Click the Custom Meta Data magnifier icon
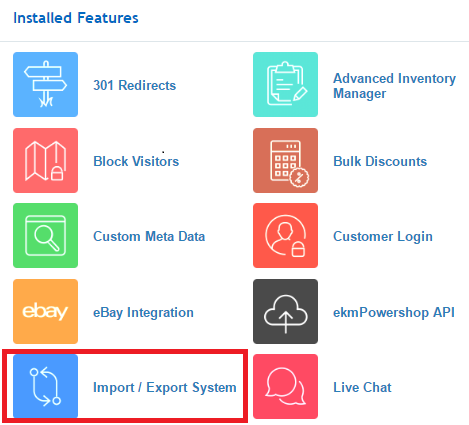 coord(46,235)
